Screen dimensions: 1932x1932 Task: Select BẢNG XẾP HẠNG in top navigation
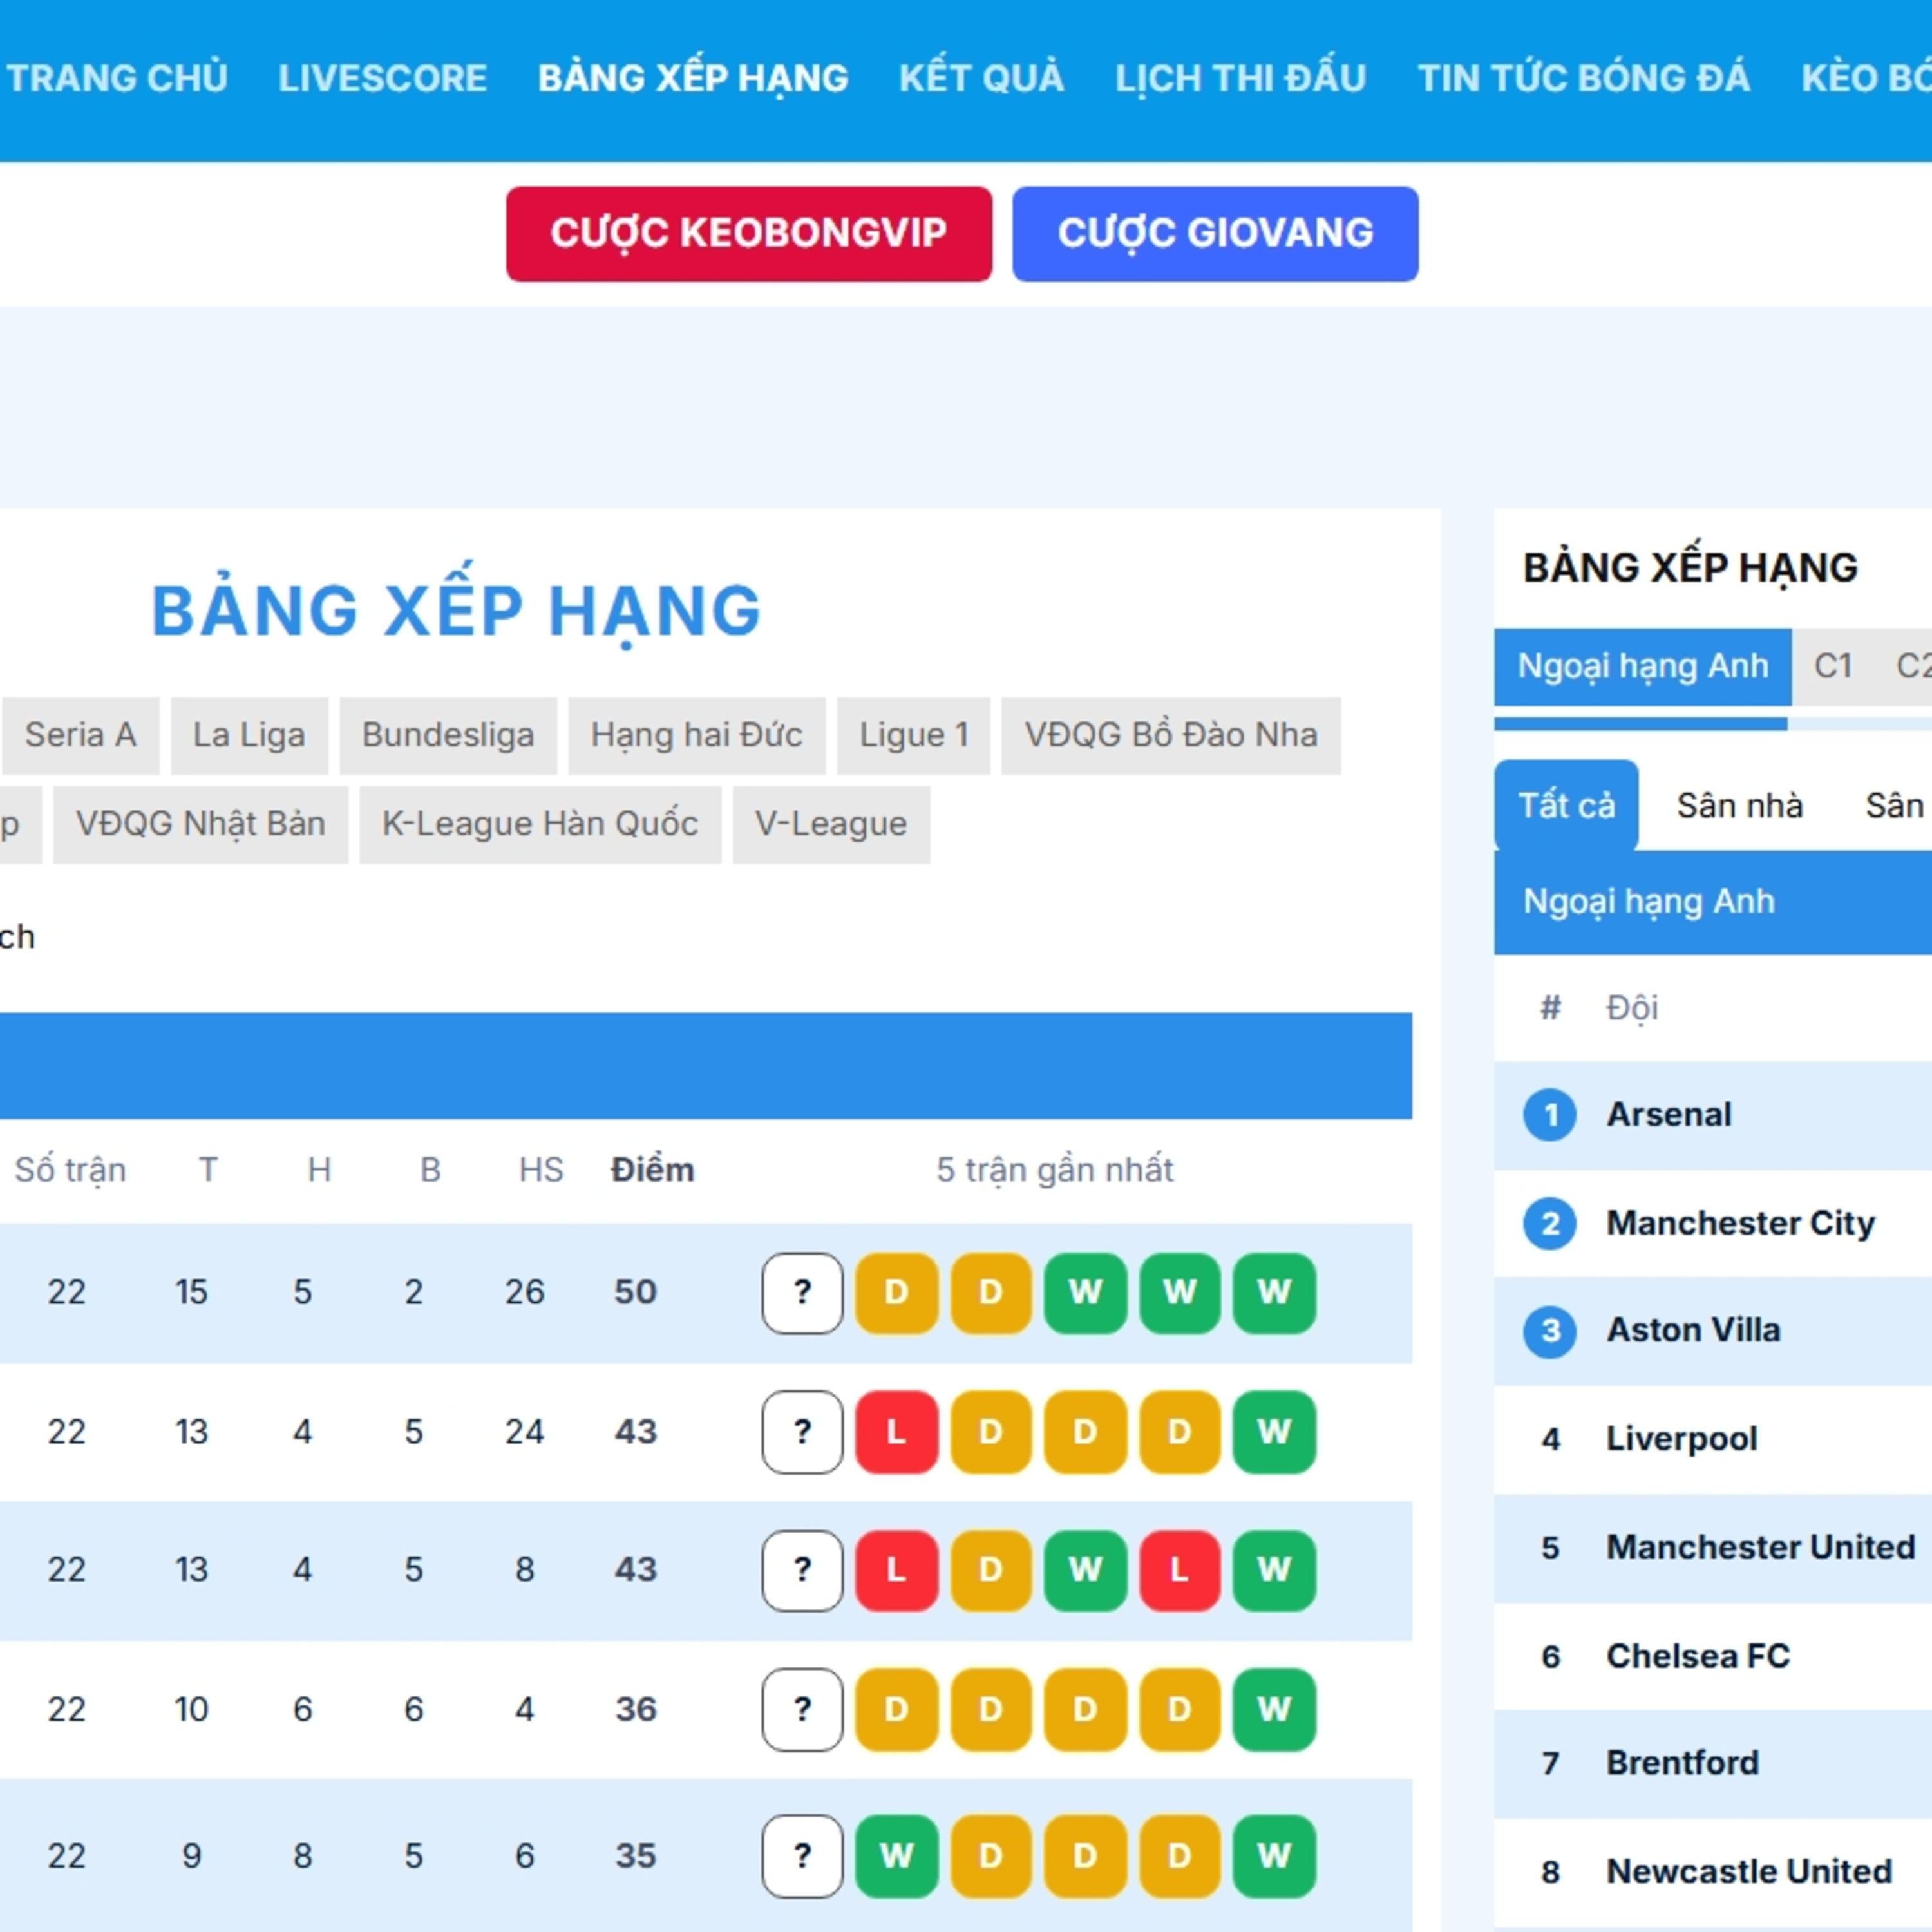(x=693, y=78)
